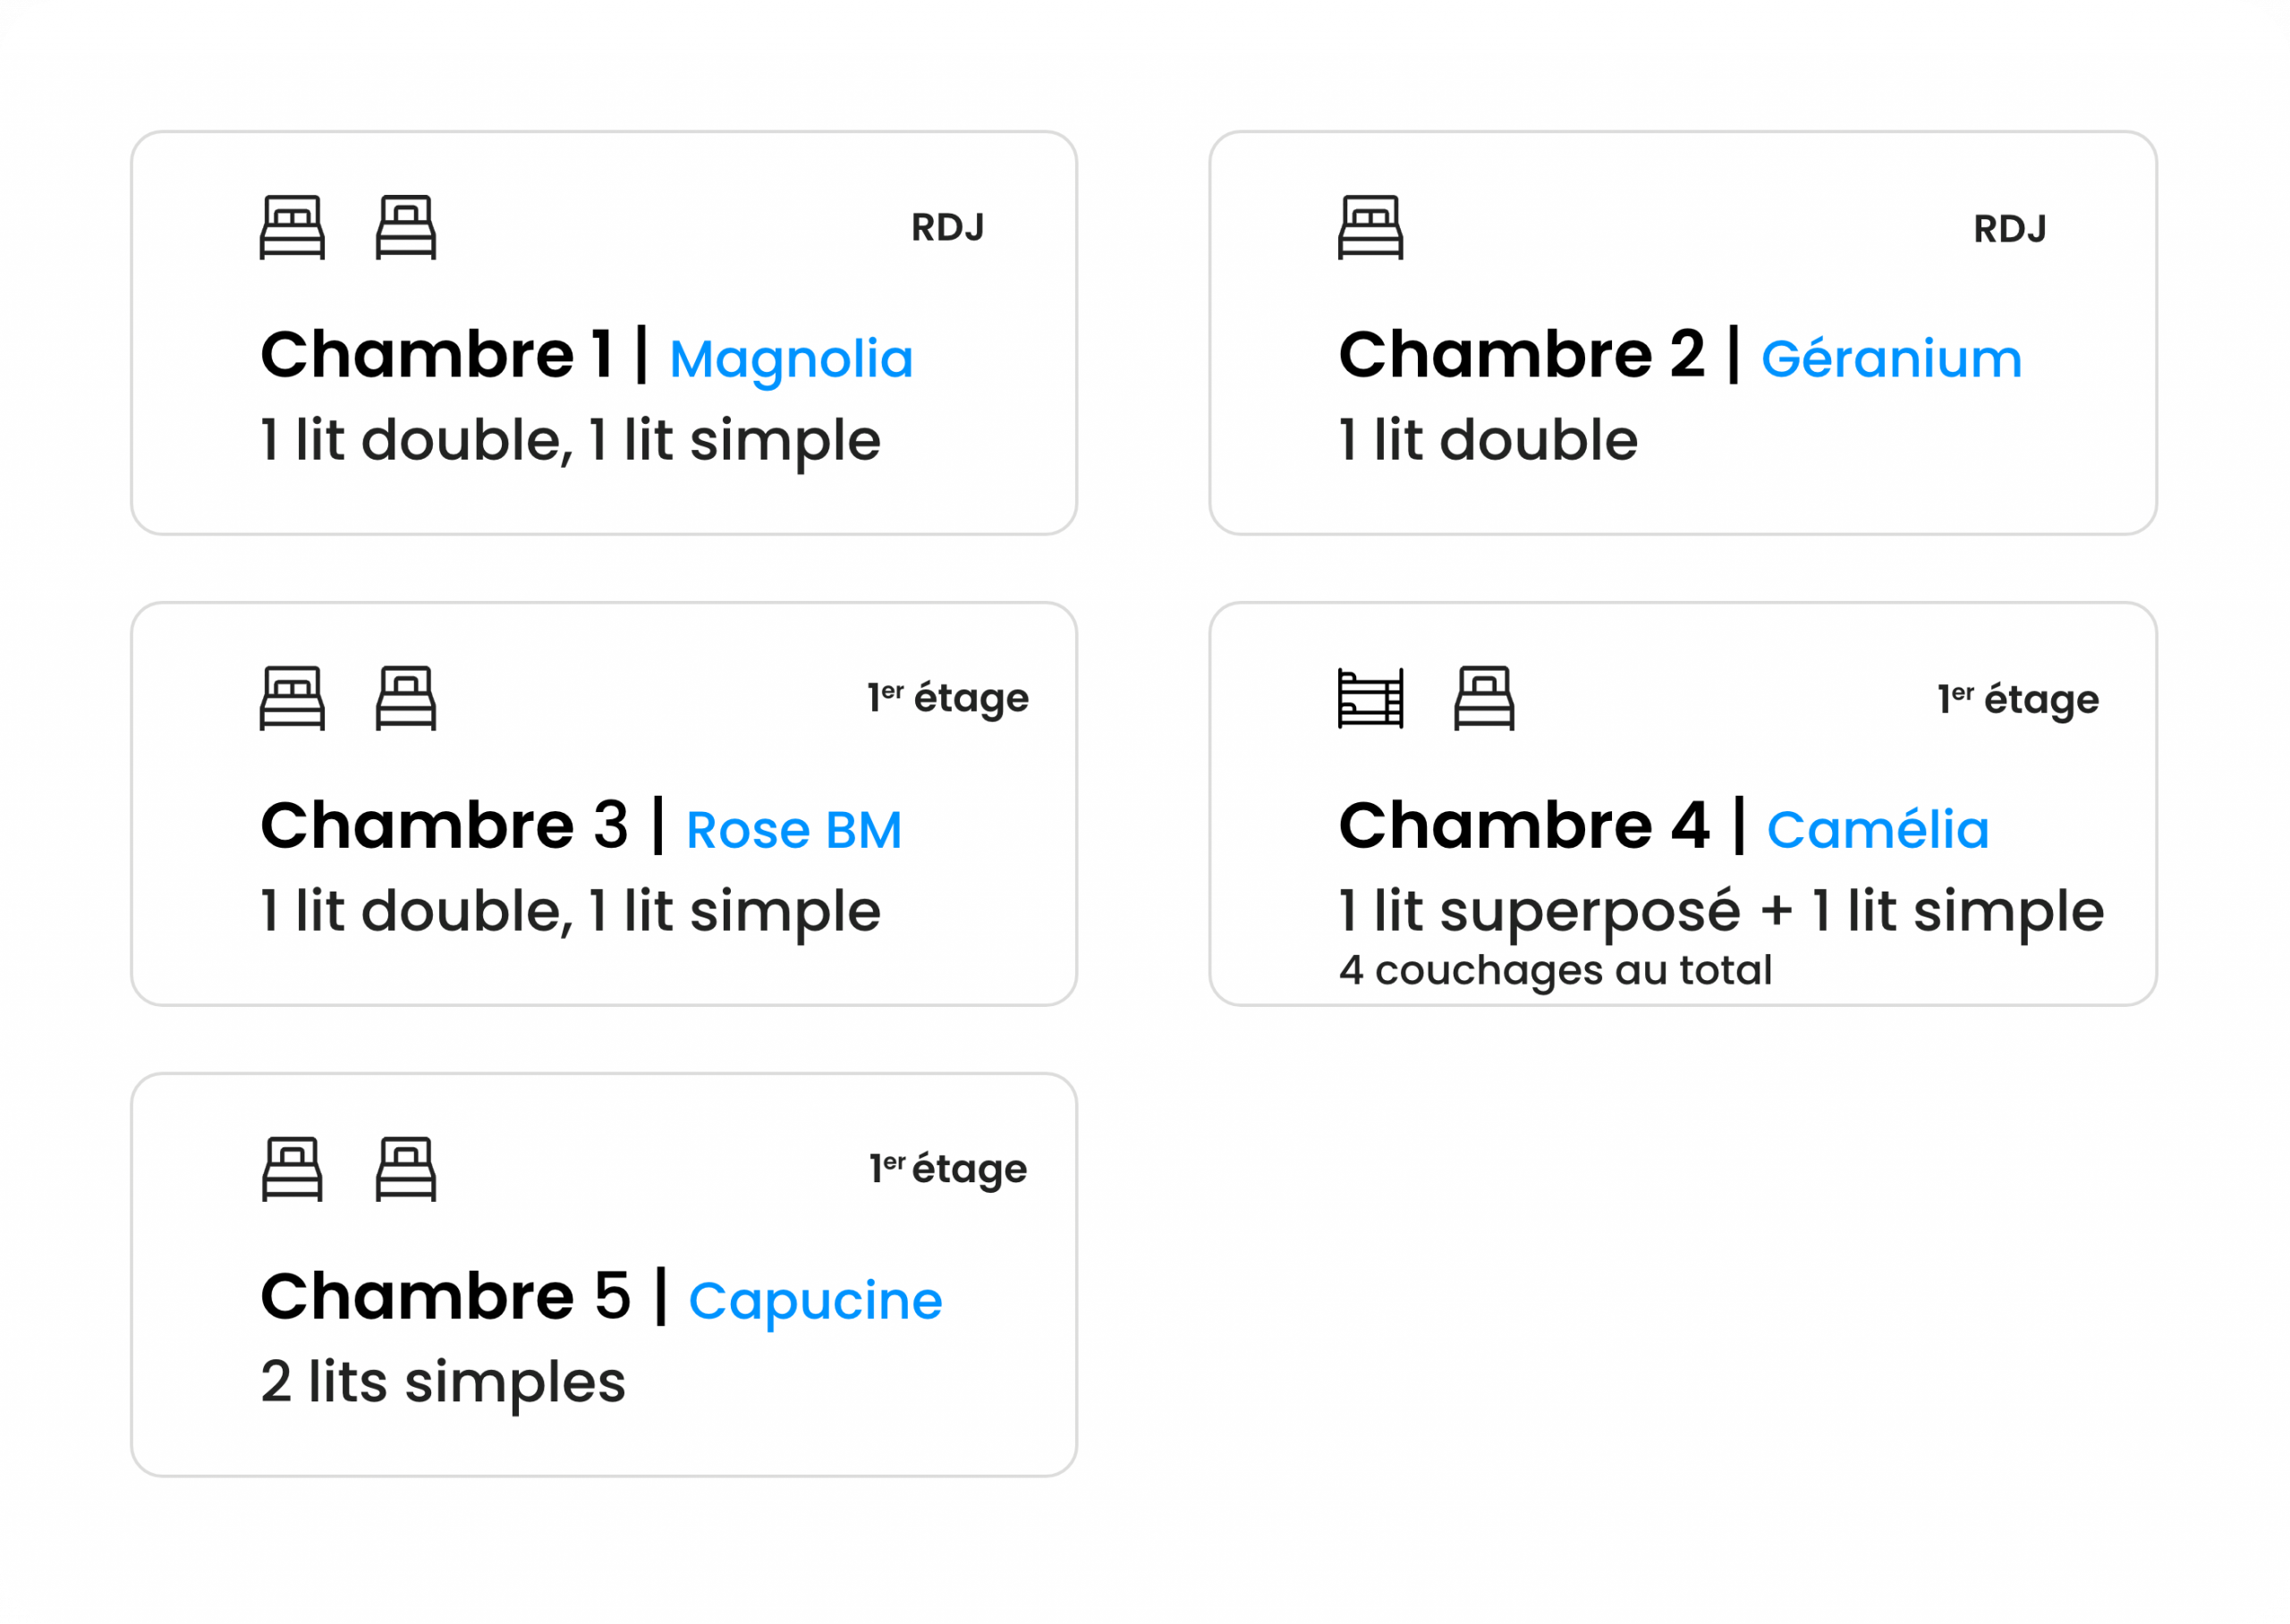Click the second single bed icon in Chambre 5
The width and height of the screenshot is (2290, 1624).
tap(406, 1169)
